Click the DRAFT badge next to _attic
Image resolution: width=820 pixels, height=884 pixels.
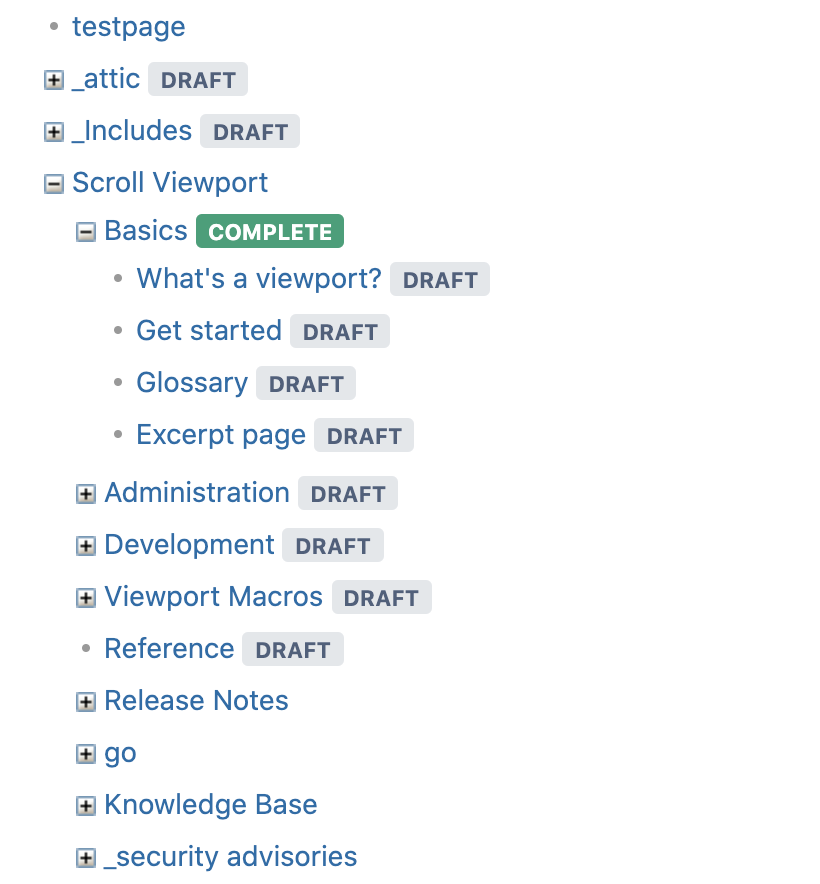click(x=198, y=79)
